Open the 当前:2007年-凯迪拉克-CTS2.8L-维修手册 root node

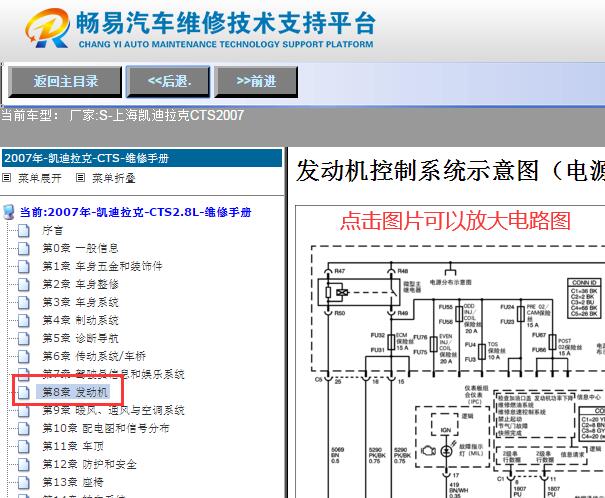pyautogui.click(x=135, y=212)
